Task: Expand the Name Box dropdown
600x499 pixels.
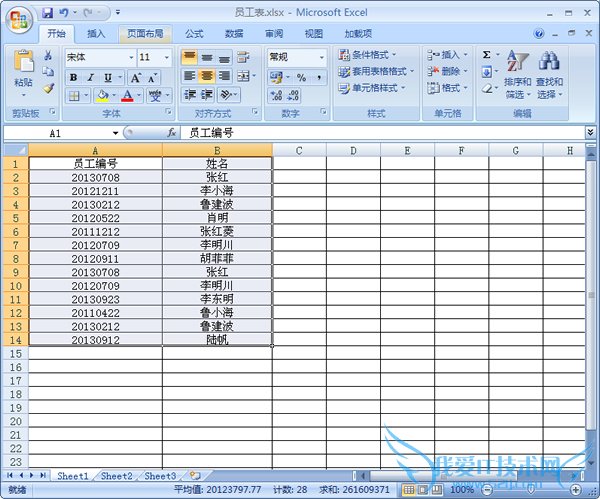Action: click(x=115, y=133)
